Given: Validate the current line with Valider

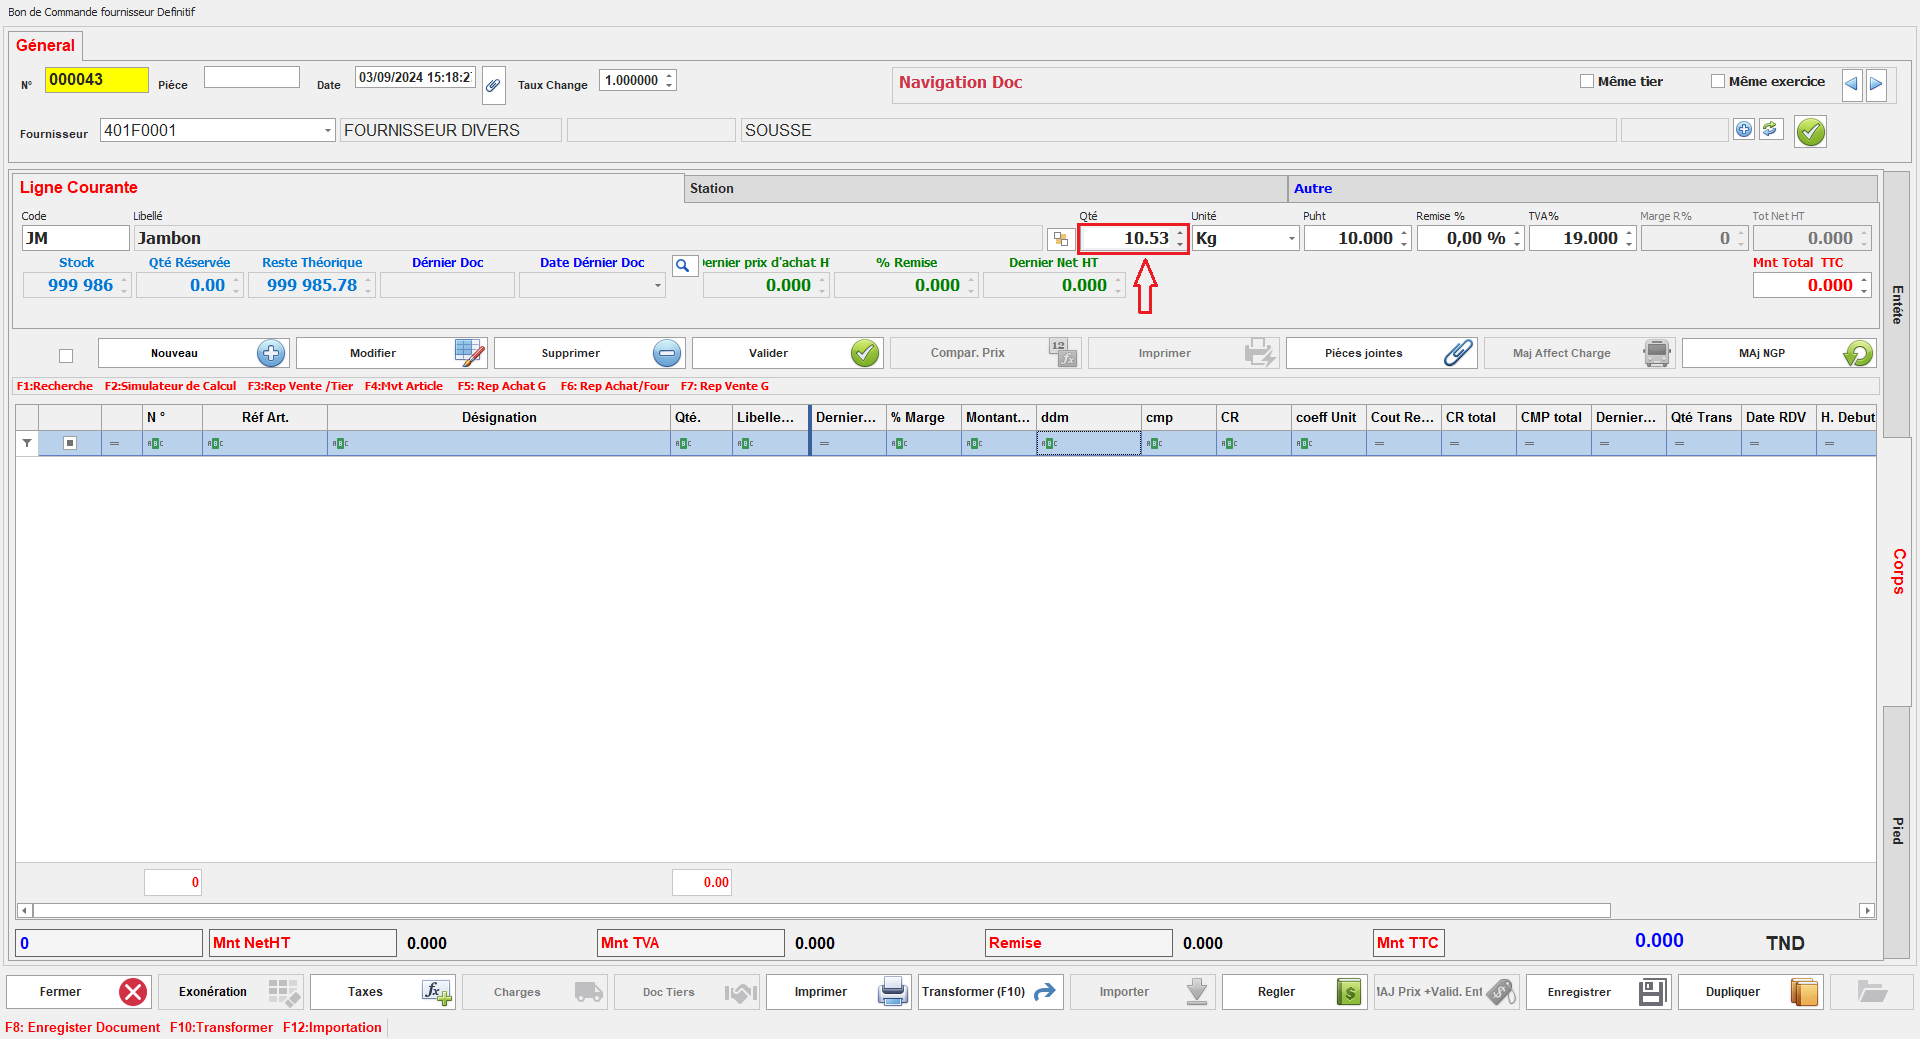Looking at the screenshot, I should pos(787,353).
